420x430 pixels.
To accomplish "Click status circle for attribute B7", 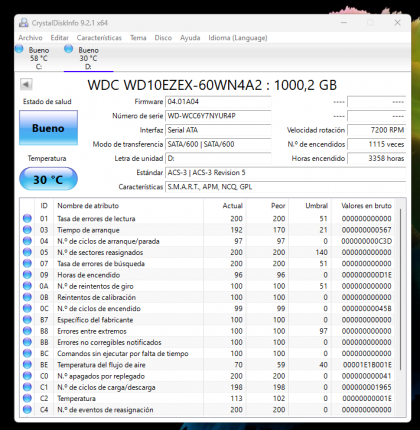I will (x=27, y=320).
